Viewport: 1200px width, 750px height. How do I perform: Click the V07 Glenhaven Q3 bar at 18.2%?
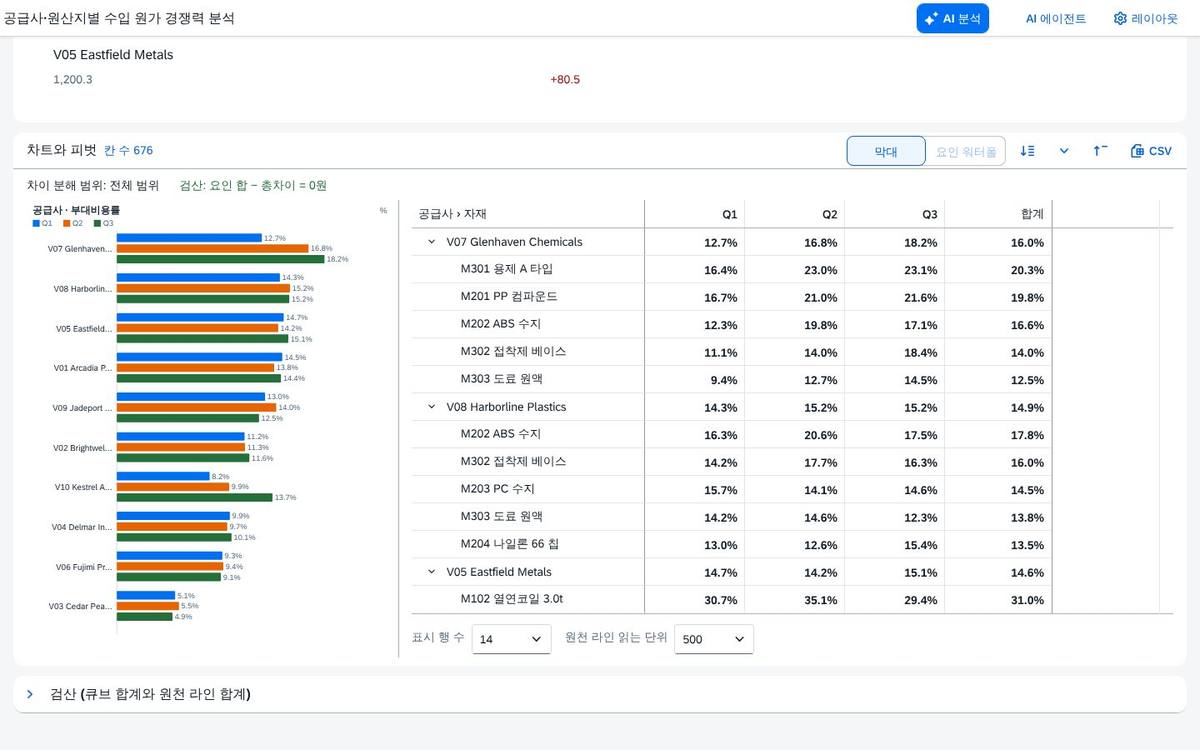pos(220,259)
